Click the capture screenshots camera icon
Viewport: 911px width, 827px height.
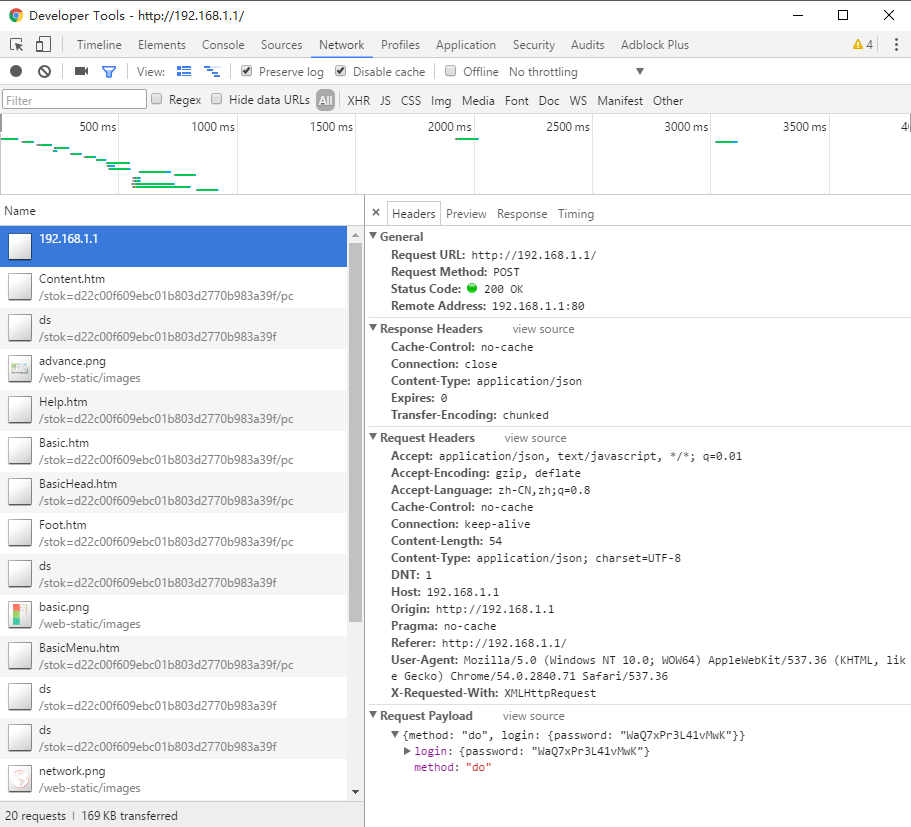click(82, 72)
